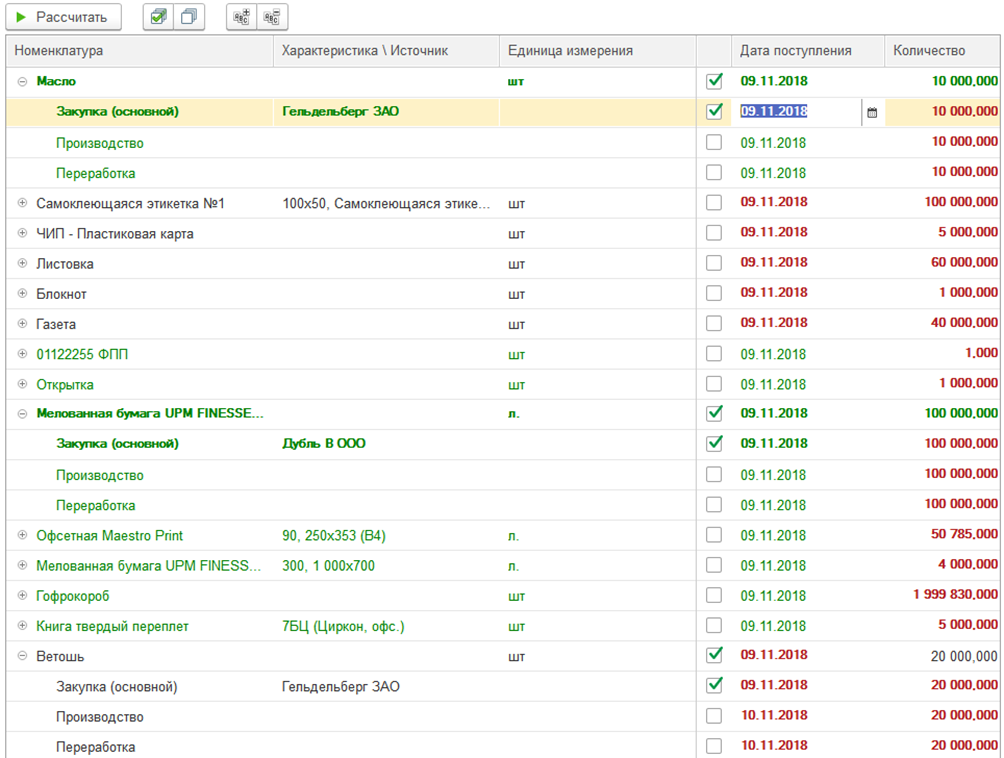Click the highlighted date input 09.11.2018
The width and height of the screenshot is (1004, 758).
click(x=775, y=112)
